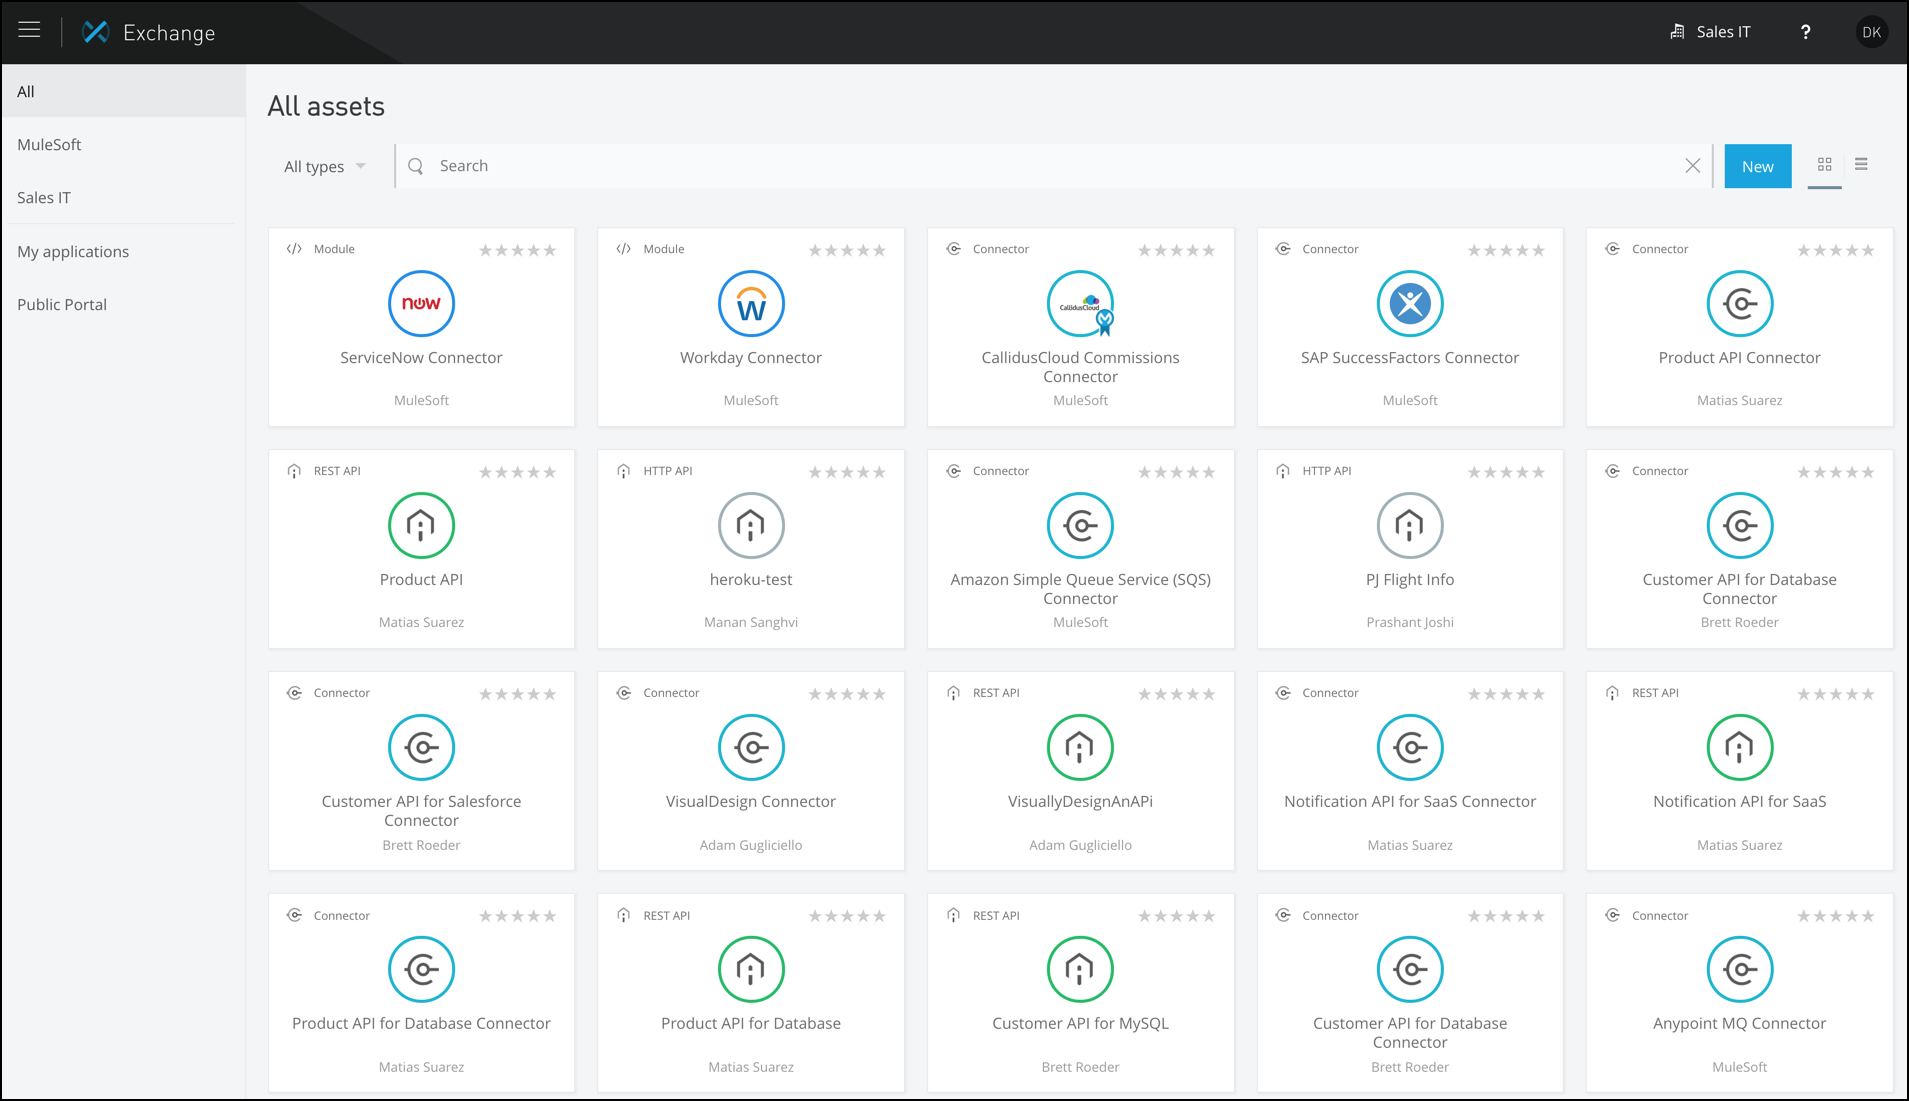Clear the search field with X
Screen dimensions: 1909x1101
pyautogui.click(x=1692, y=166)
